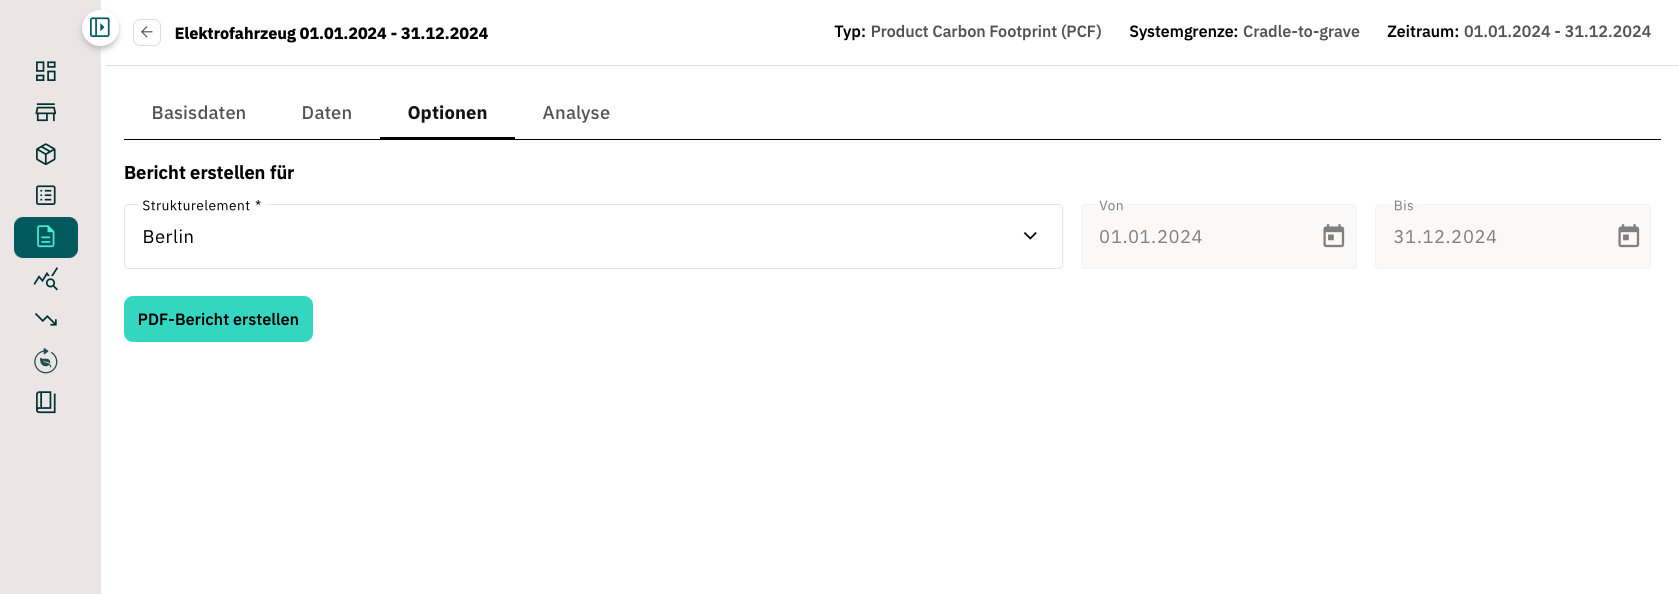This screenshot has height=594, width=1679.
Task: Switch to the Analyse tab
Action: click(x=576, y=113)
